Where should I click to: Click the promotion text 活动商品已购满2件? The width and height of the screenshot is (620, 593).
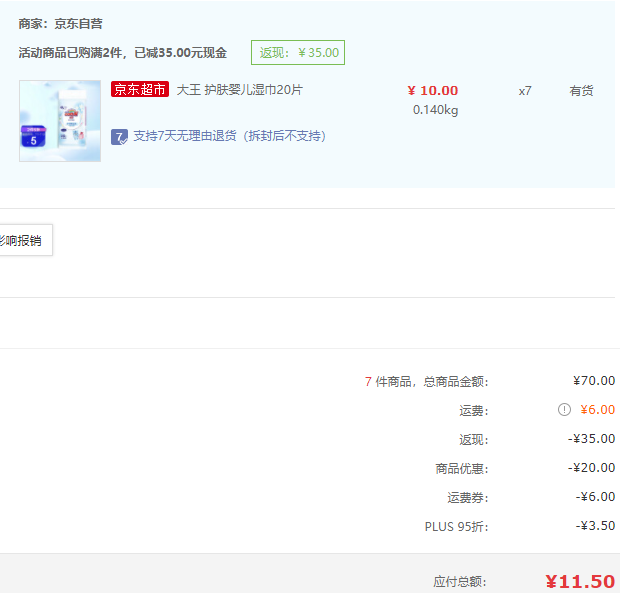click(123, 53)
